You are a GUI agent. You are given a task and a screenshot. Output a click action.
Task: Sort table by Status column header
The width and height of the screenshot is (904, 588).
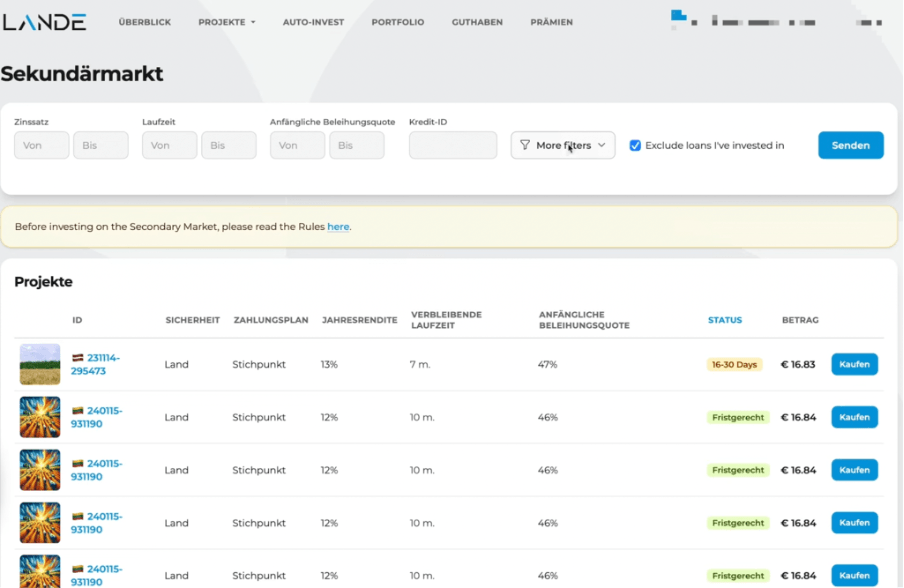coord(725,320)
